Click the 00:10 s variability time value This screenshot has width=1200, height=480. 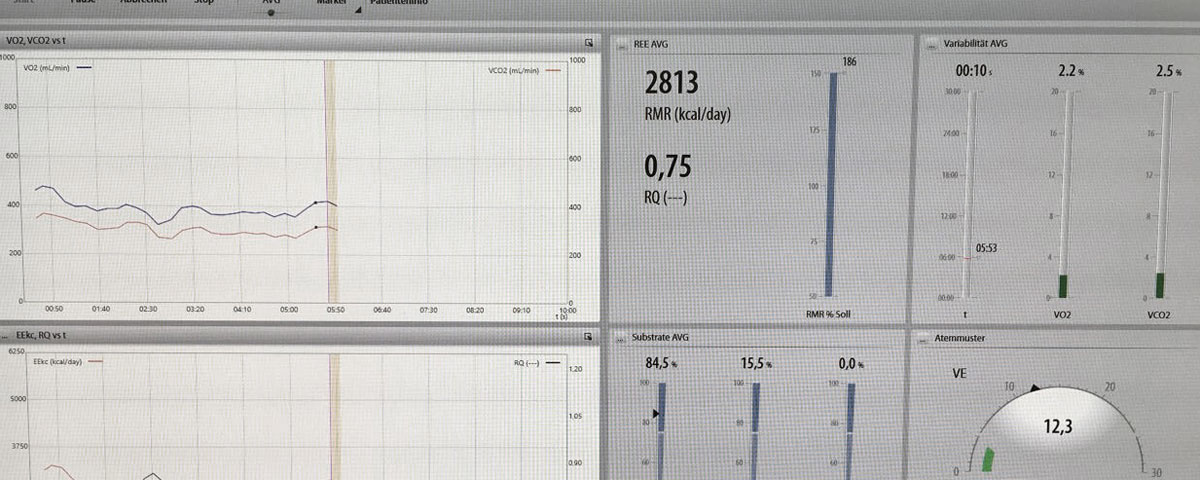(974, 71)
